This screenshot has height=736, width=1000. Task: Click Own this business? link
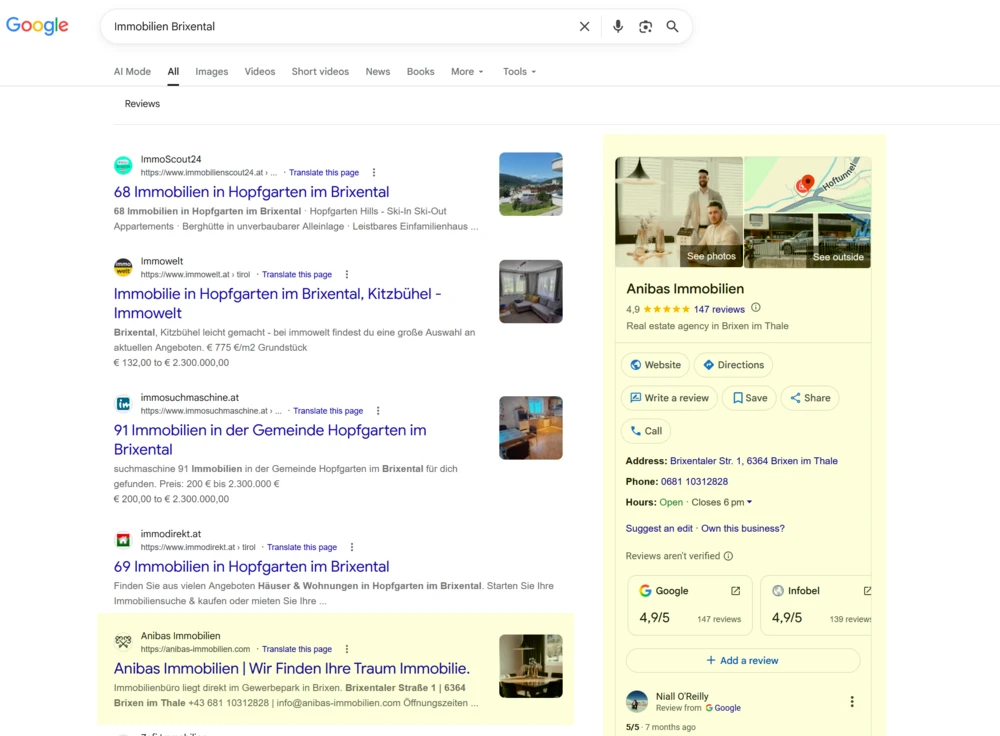[743, 529]
